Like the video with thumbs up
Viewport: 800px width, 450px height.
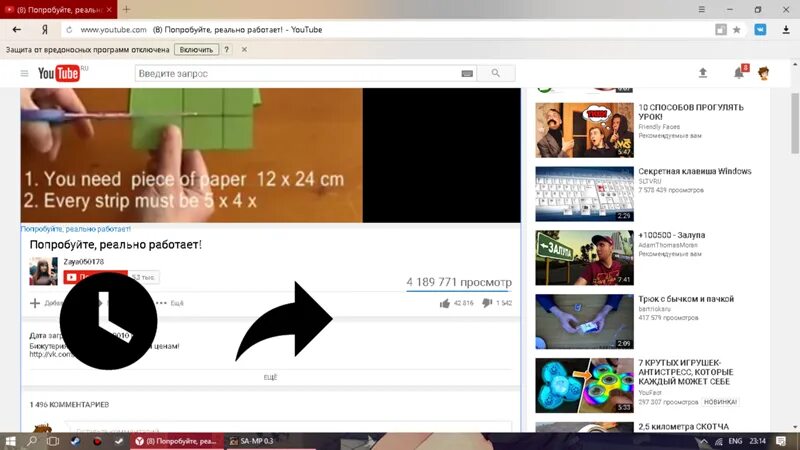[x=444, y=303]
